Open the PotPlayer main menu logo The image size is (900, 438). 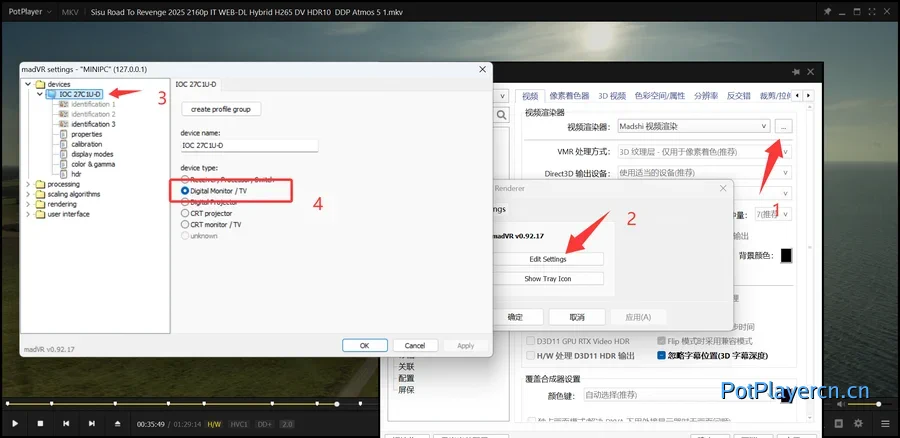point(29,11)
